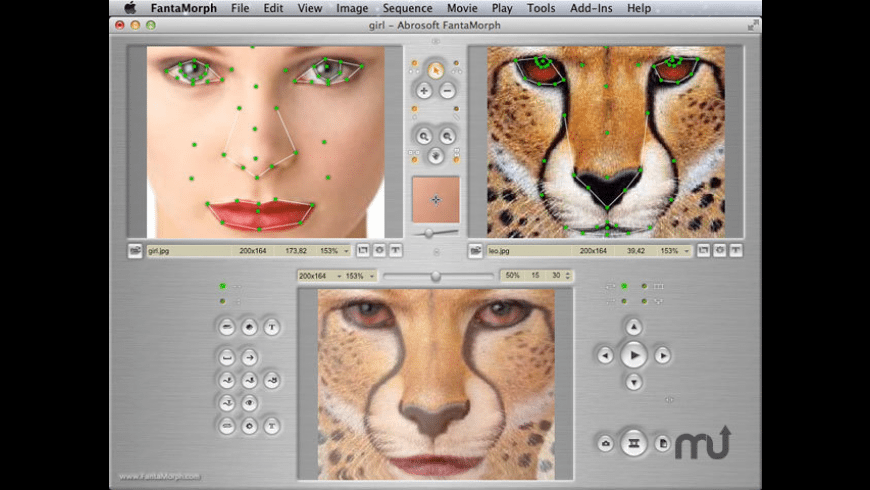This screenshot has height=490, width=870.
Task: Click the round effect icon for girl.jpg
Action: pyautogui.click(x=380, y=251)
